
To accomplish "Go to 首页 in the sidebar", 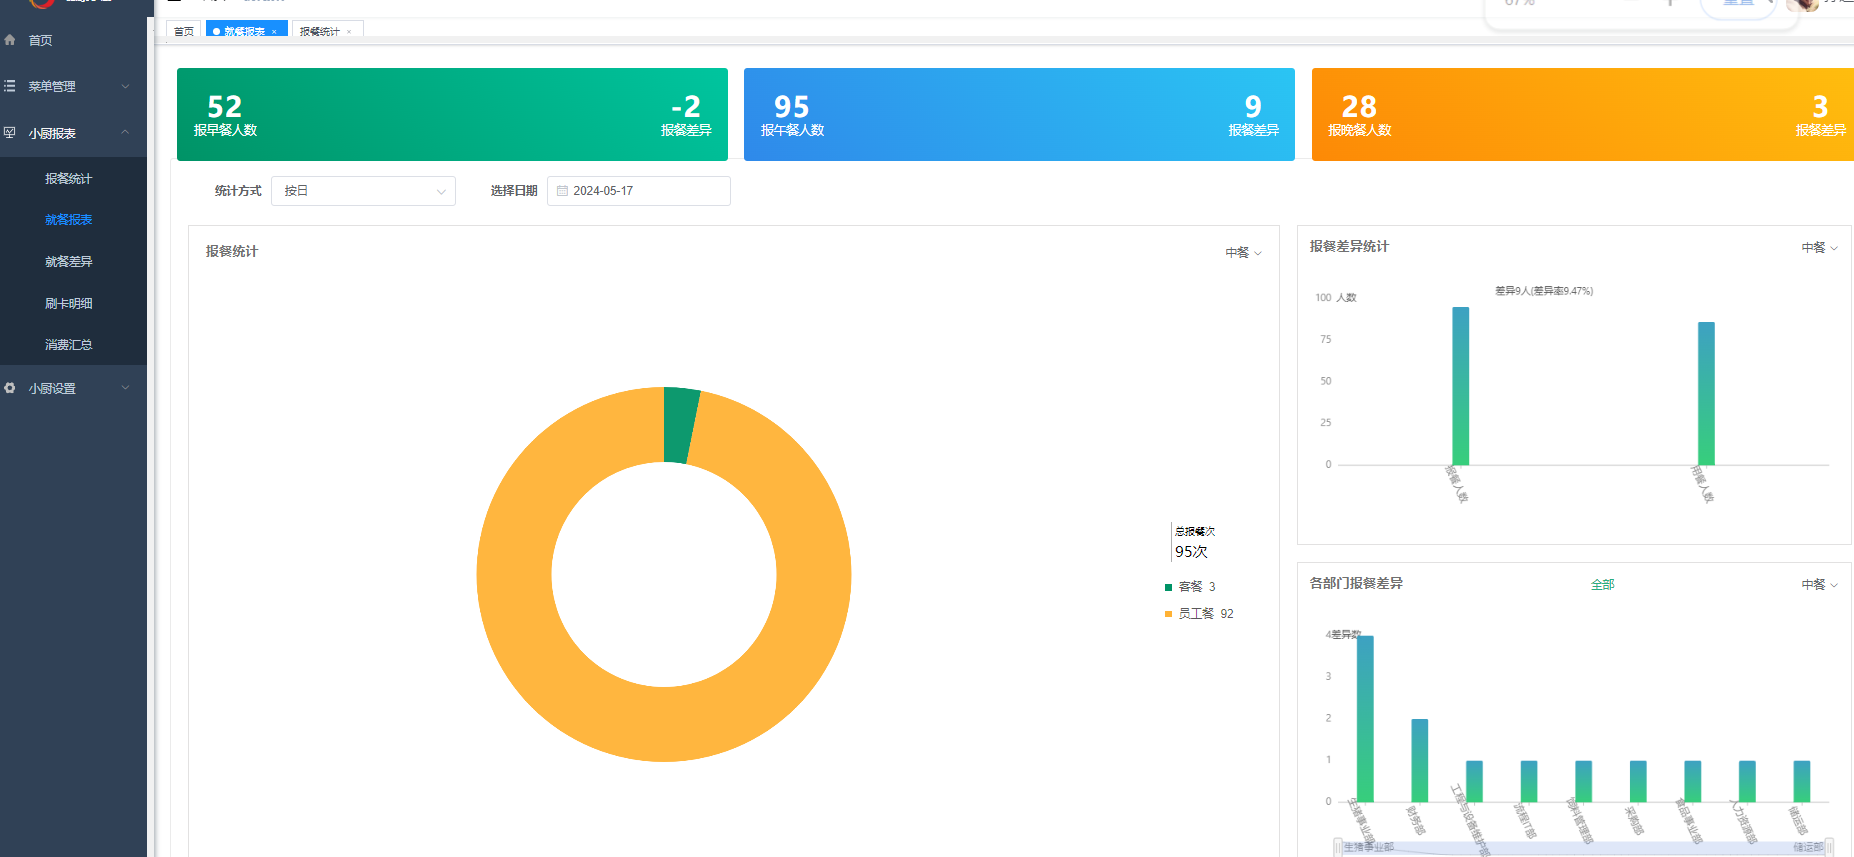I will pyautogui.click(x=73, y=40).
